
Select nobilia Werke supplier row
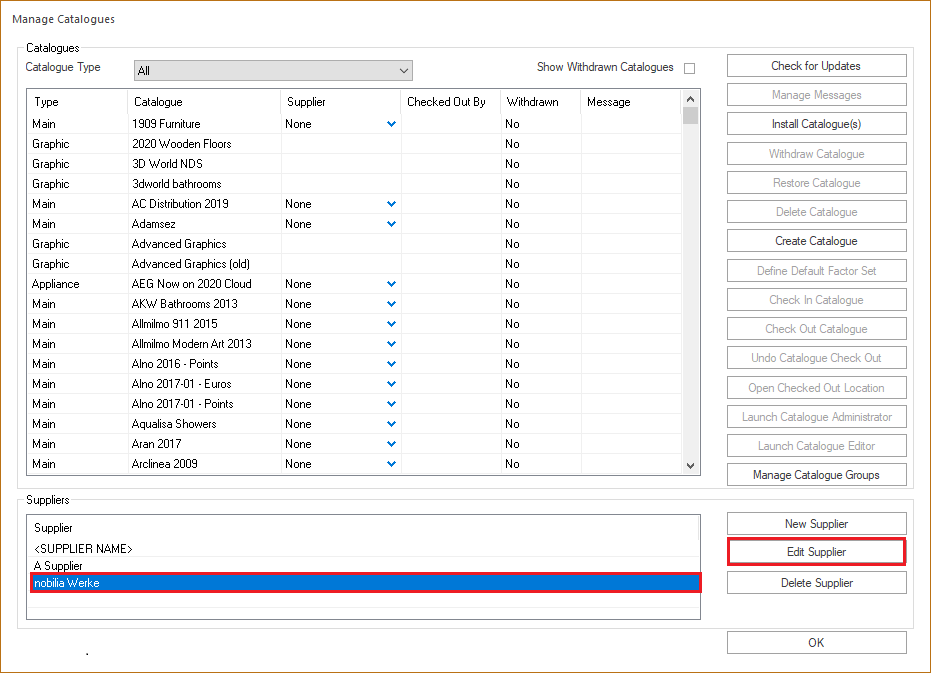click(366, 583)
